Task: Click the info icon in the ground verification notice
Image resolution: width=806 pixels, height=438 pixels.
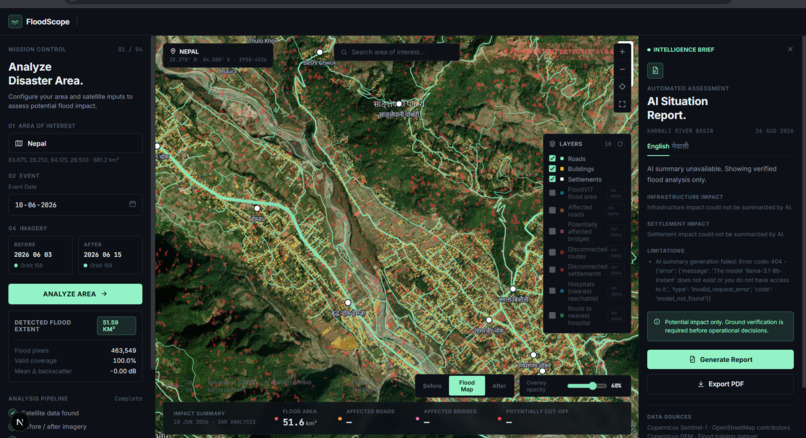Action: (656, 322)
